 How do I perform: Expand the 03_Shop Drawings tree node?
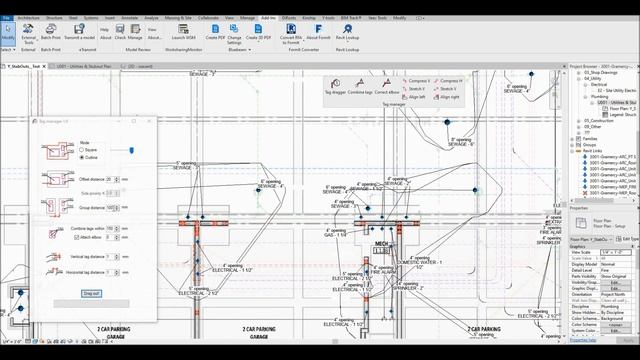point(579,73)
